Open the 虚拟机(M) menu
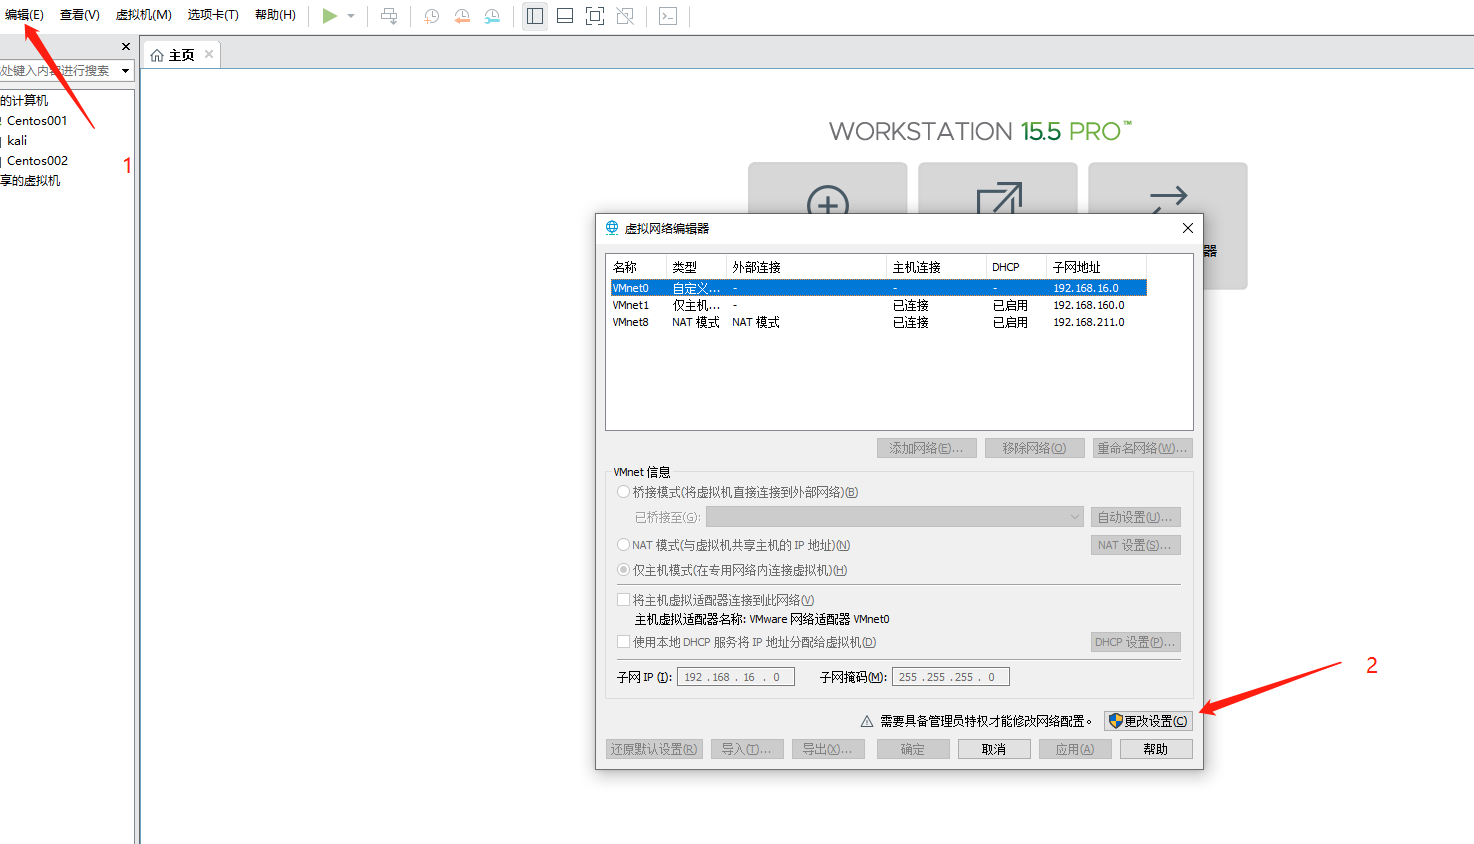 (144, 15)
